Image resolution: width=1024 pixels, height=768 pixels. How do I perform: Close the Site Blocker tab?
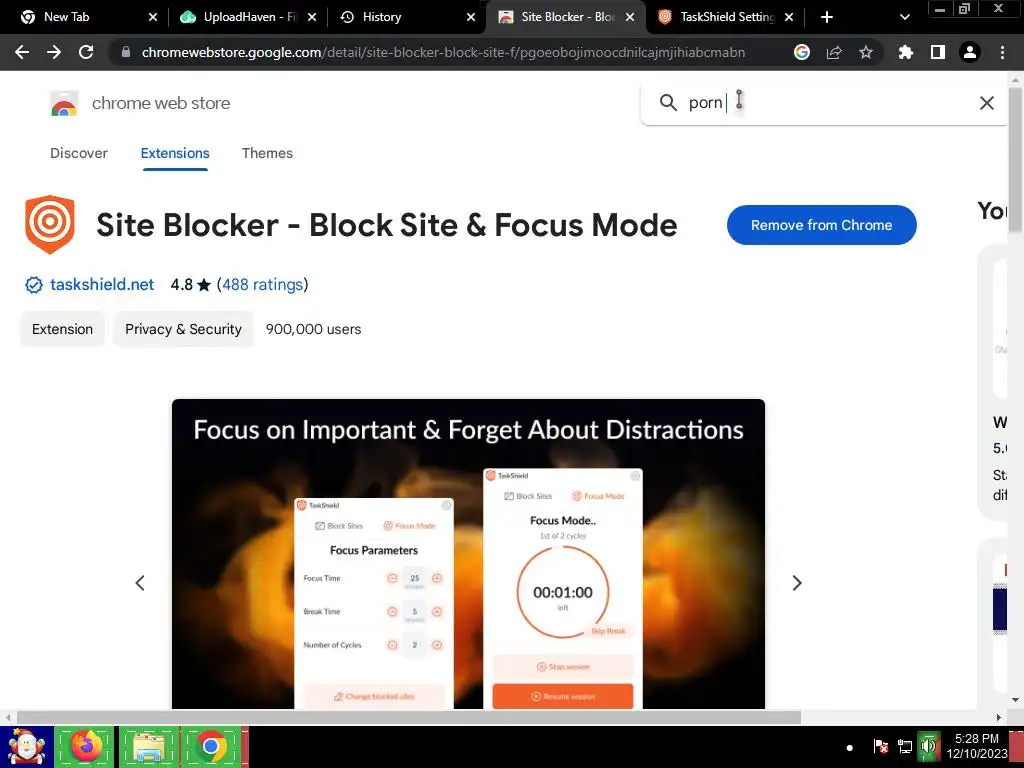630,17
